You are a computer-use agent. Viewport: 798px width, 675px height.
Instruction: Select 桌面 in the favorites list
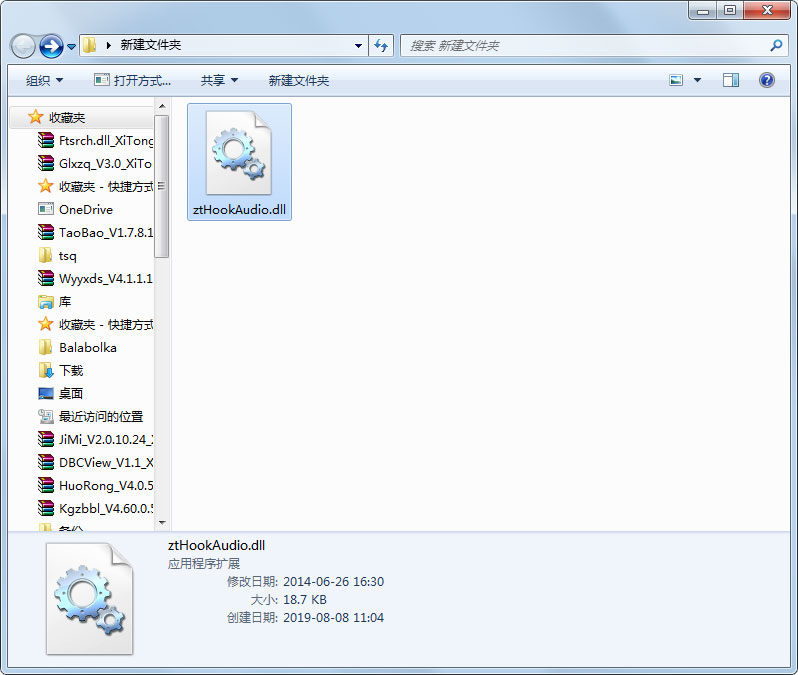(x=71, y=394)
